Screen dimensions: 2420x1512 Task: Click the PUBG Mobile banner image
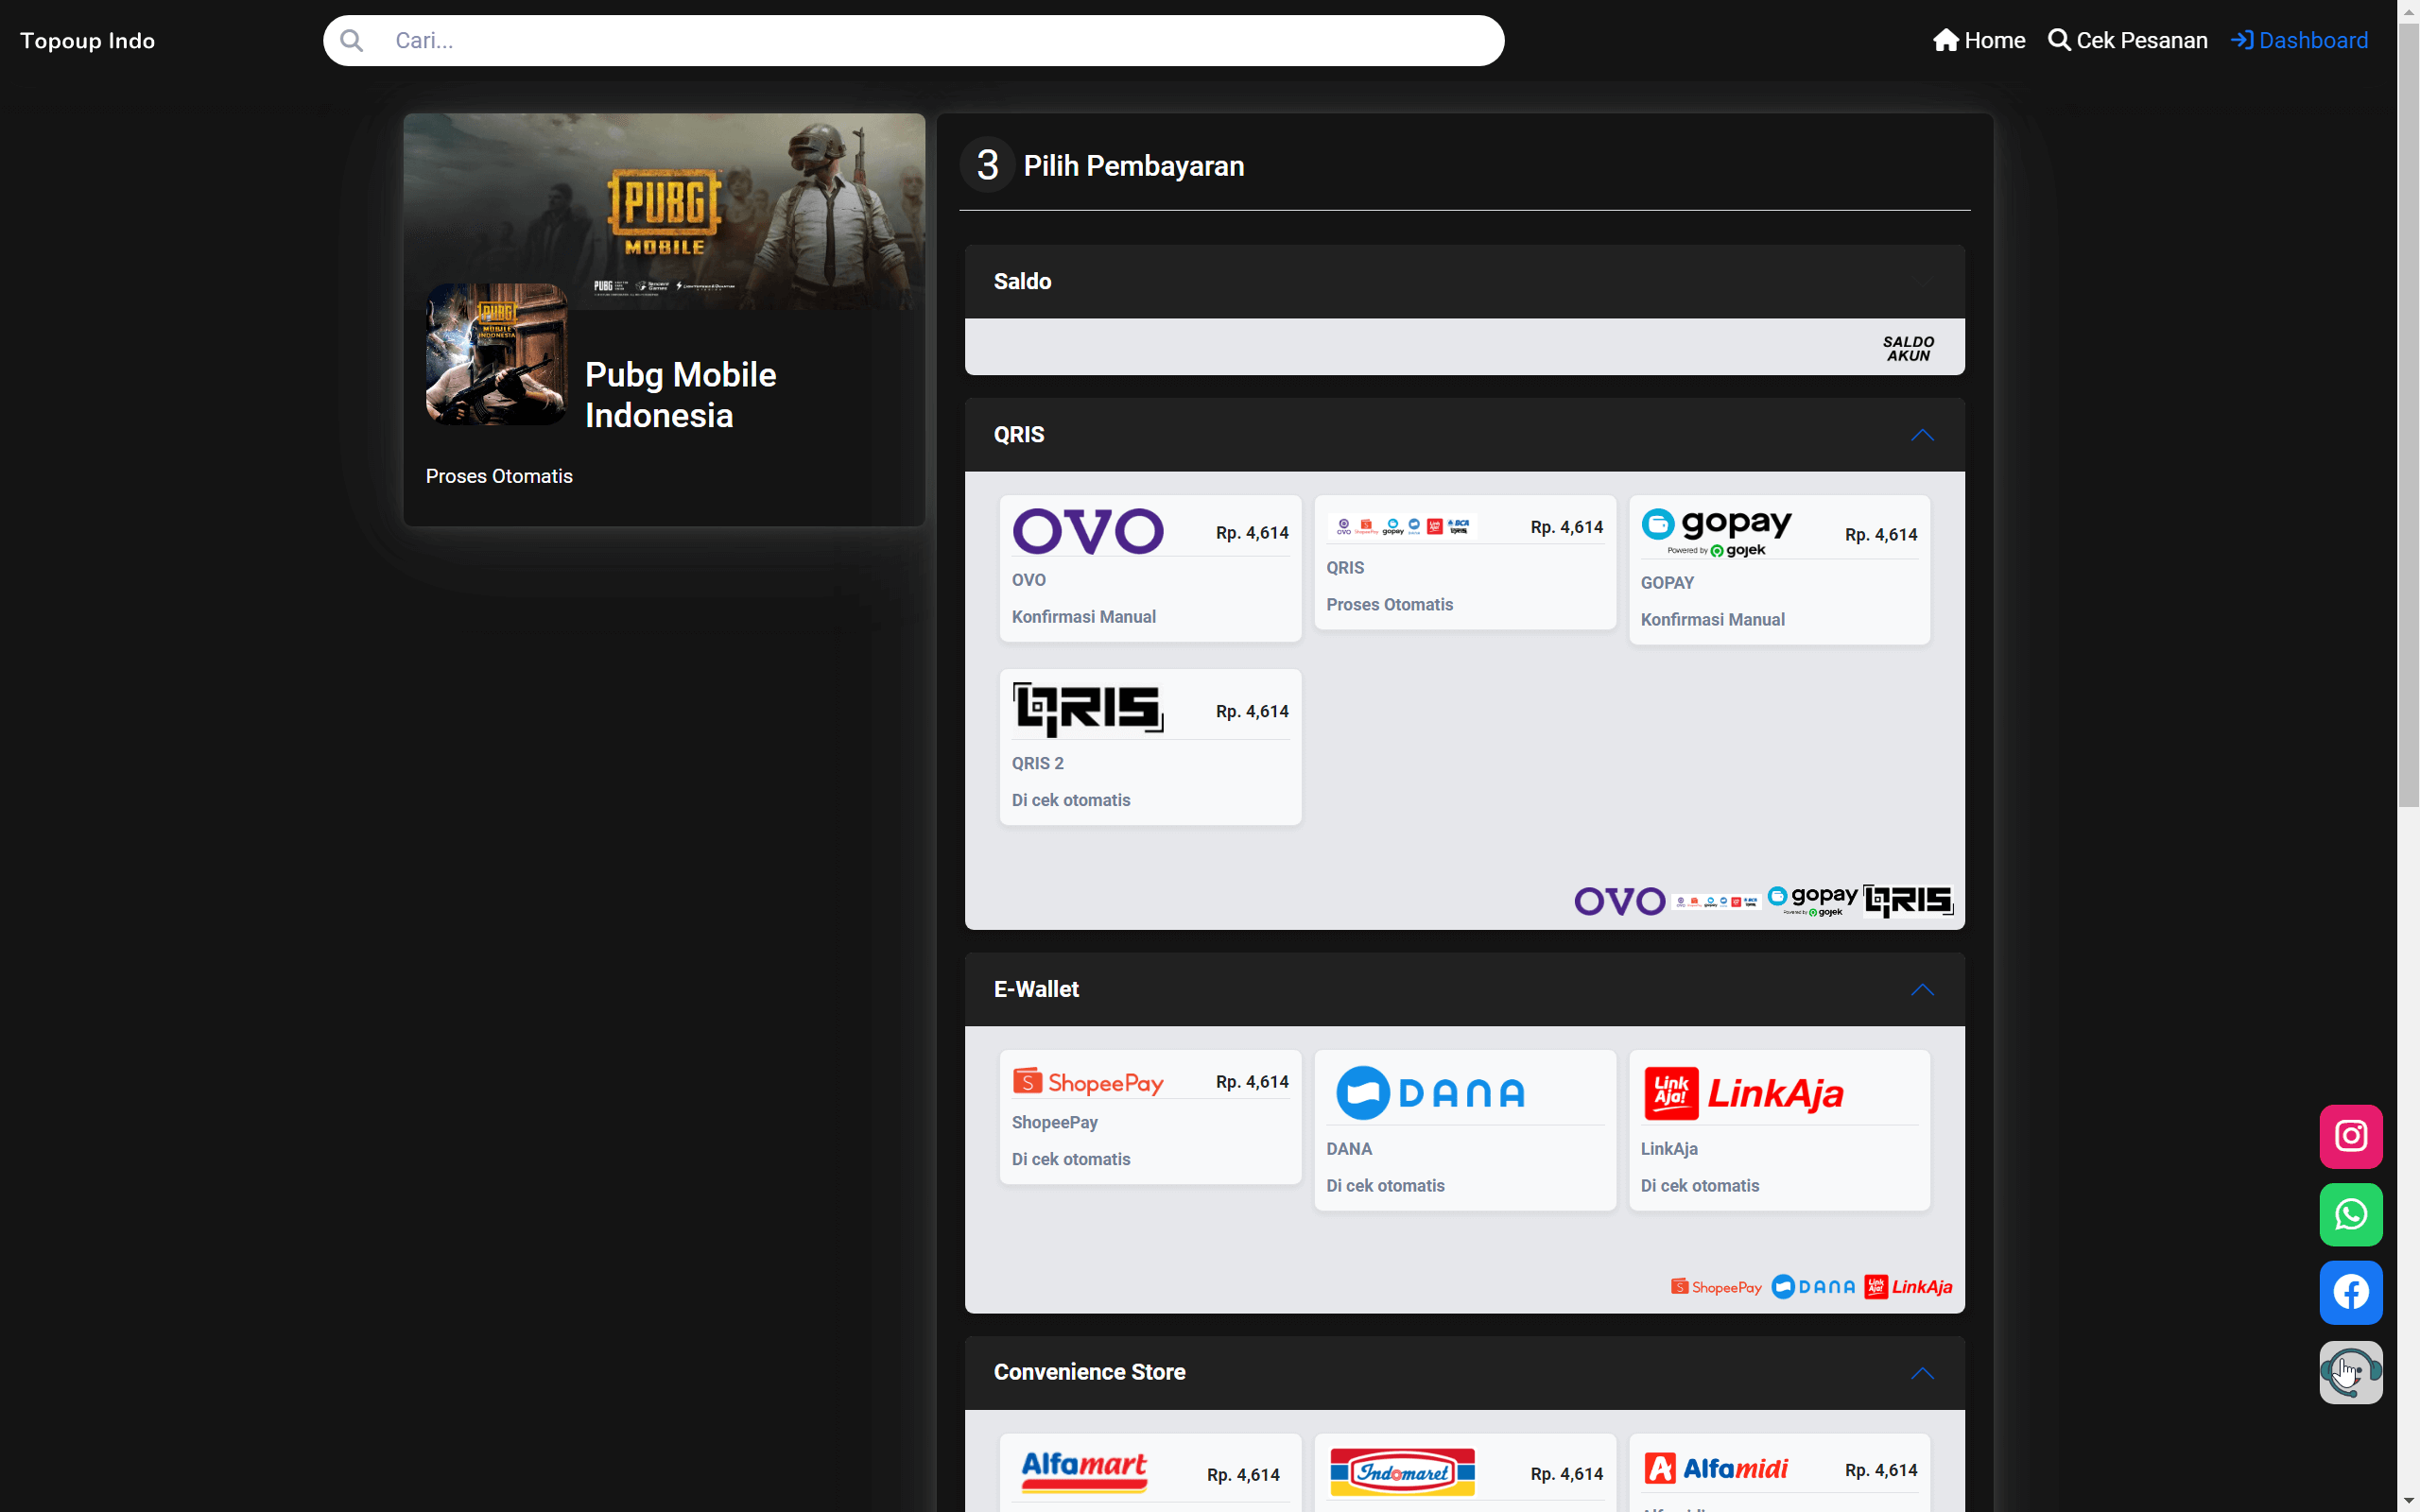[664, 211]
